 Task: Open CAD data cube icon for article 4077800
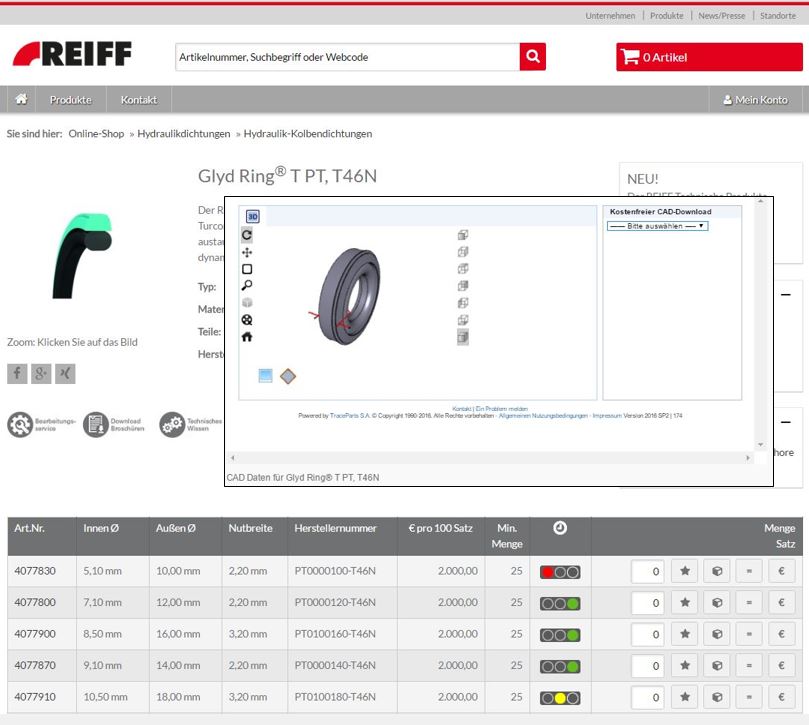716,603
